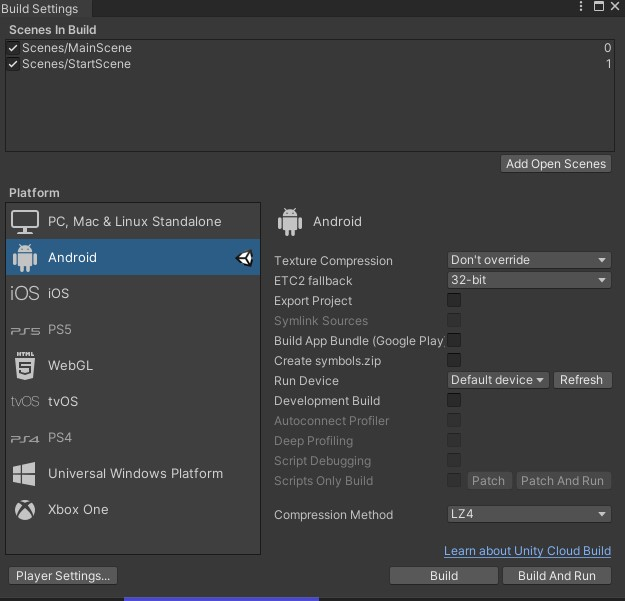Viewport: 625px width, 601px height.
Task: Toggle the Autoconnect Profiler checkbox
Action: tap(454, 420)
